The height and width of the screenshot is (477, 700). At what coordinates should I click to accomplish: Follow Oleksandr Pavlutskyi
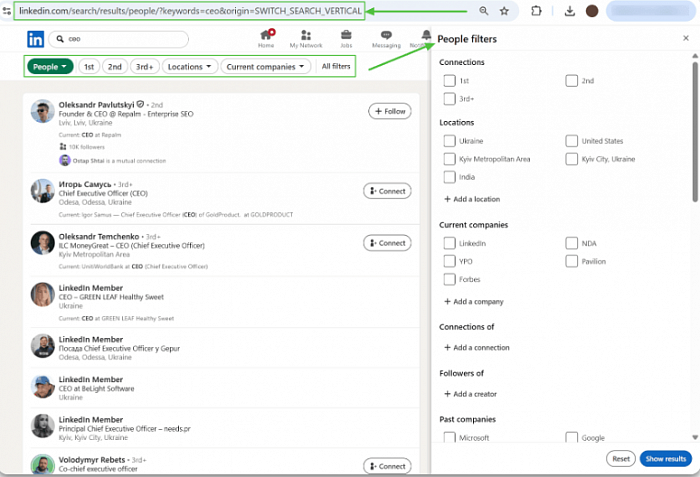390,111
